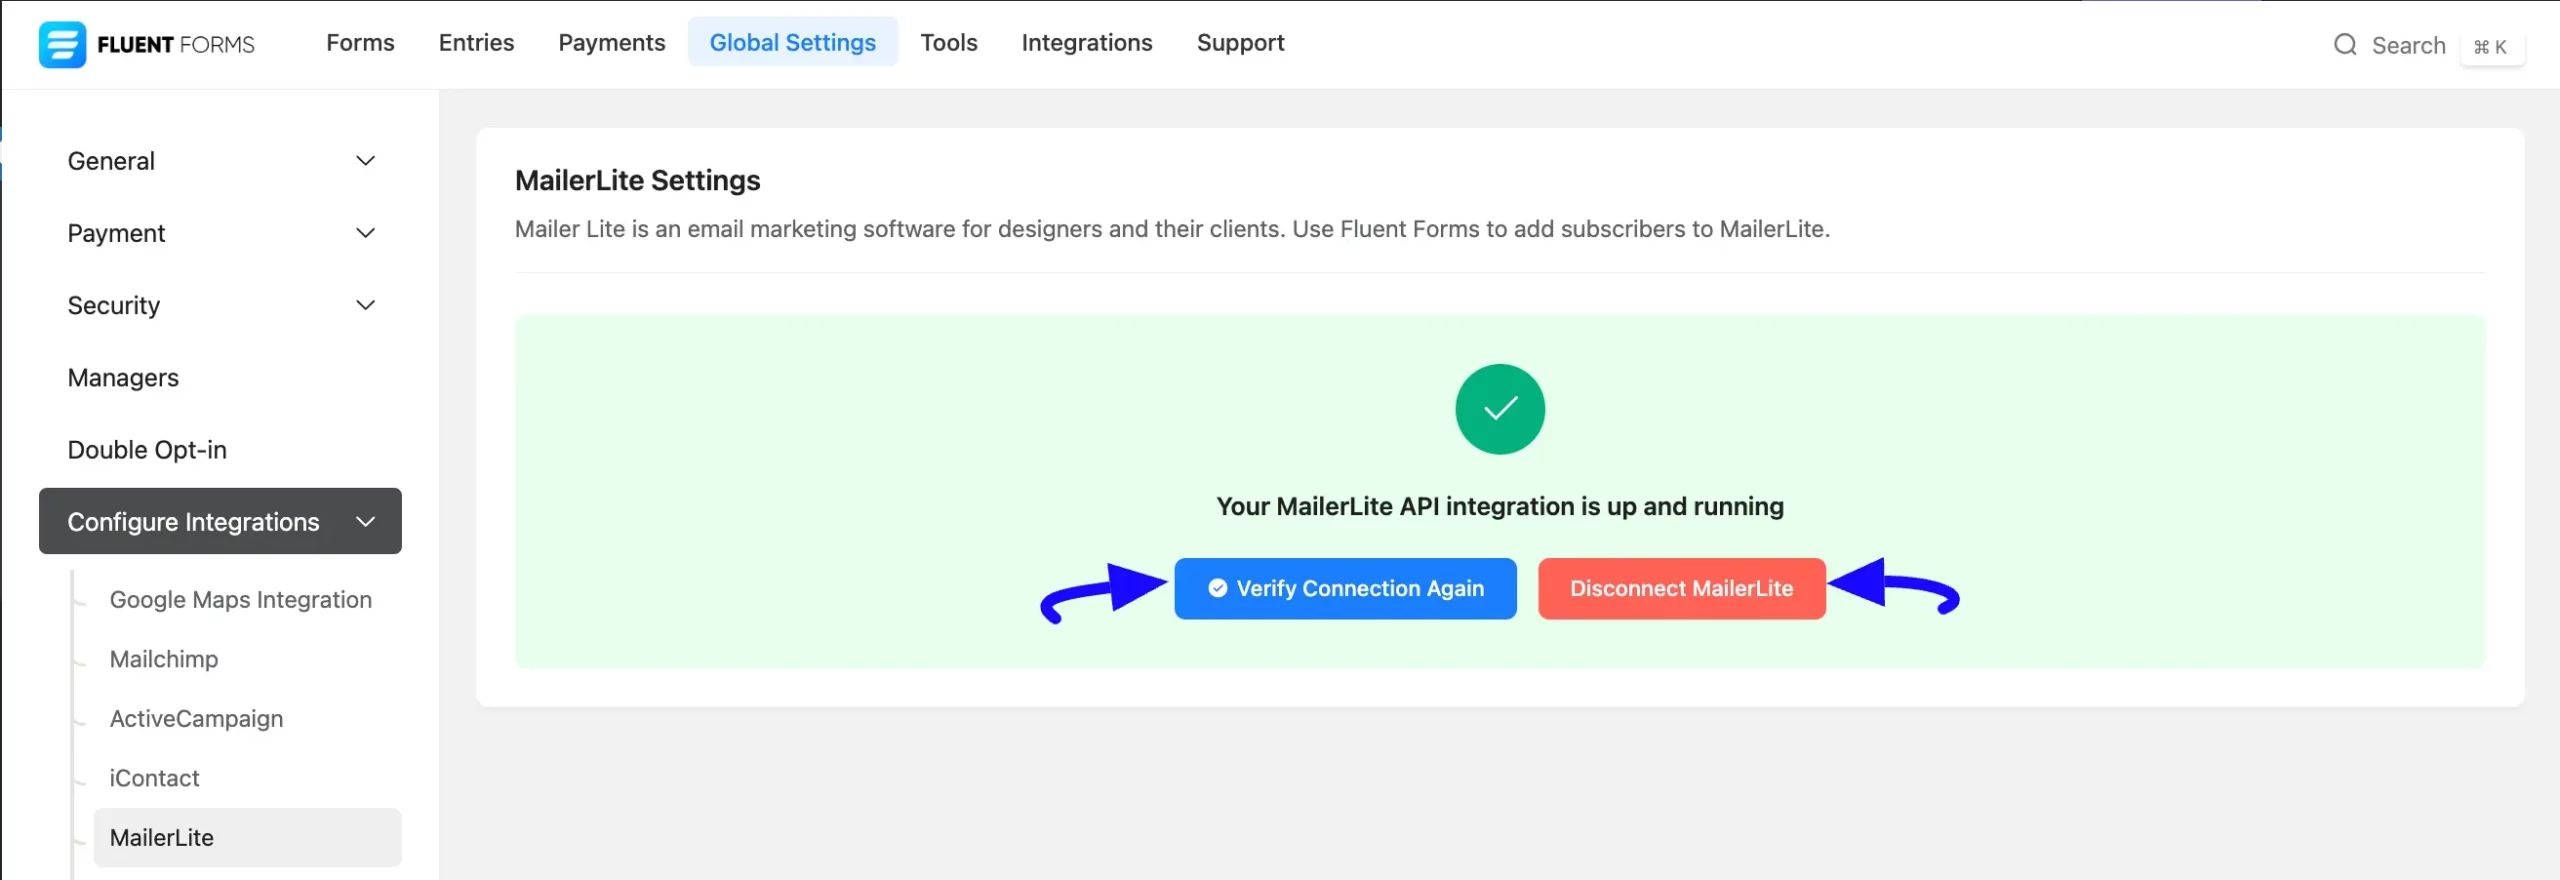2560x880 pixels.
Task: Select MailerLite in sidebar list
Action: click(247, 838)
